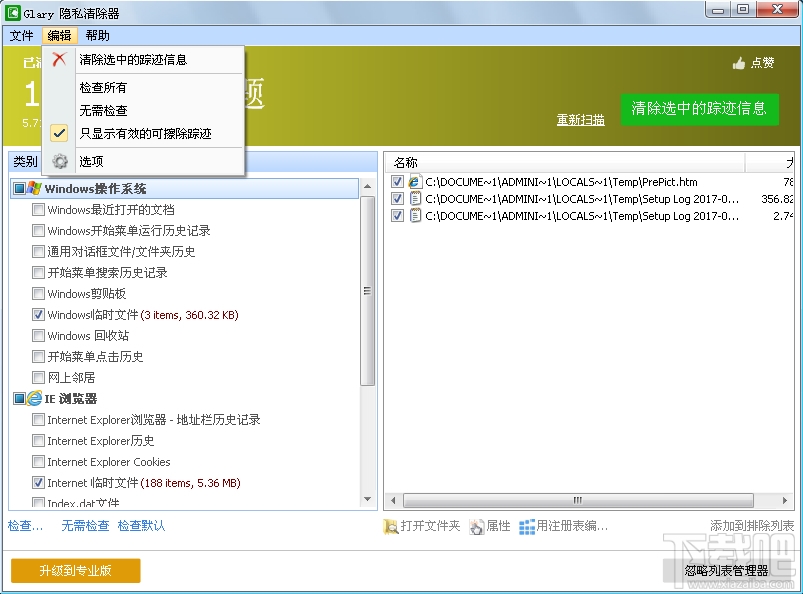The width and height of the screenshot is (803, 594).
Task: Check 网上邻居 checkbox
Action: [x=38, y=377]
